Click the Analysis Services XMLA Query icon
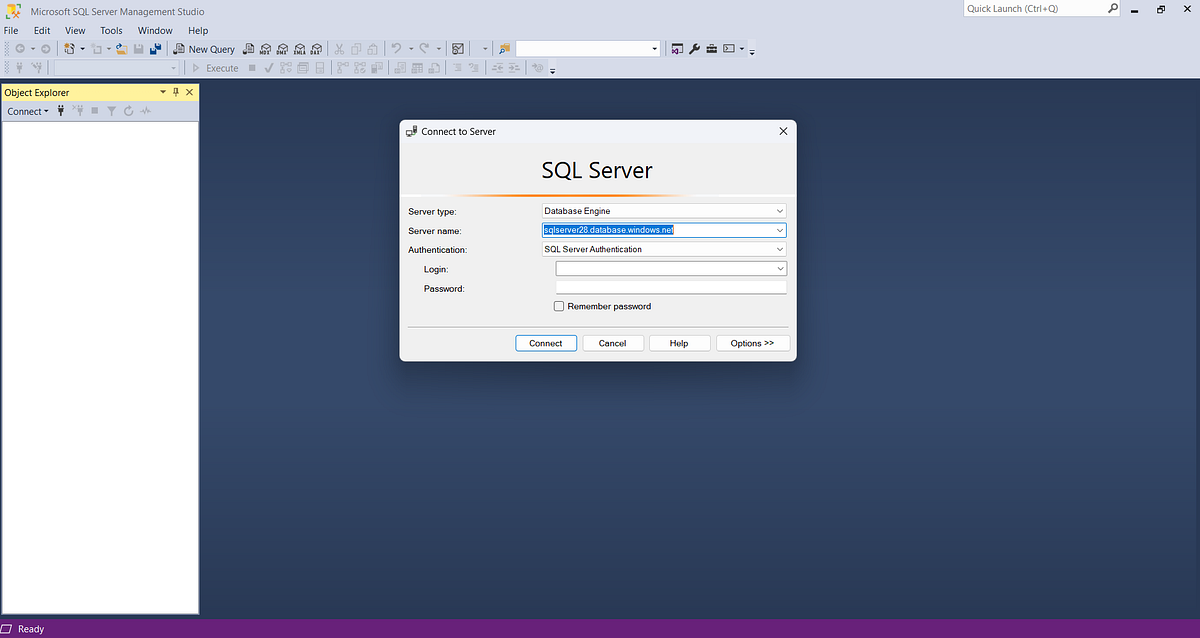 (299, 49)
